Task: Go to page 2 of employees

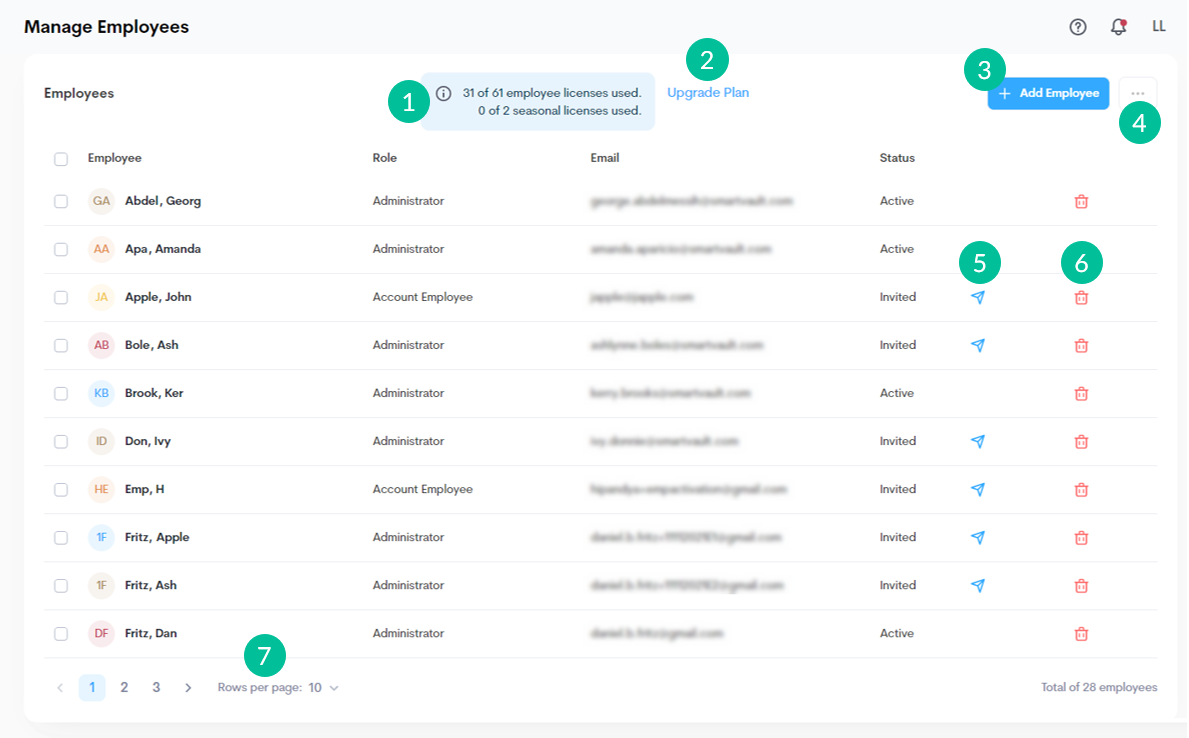Action: coord(124,688)
